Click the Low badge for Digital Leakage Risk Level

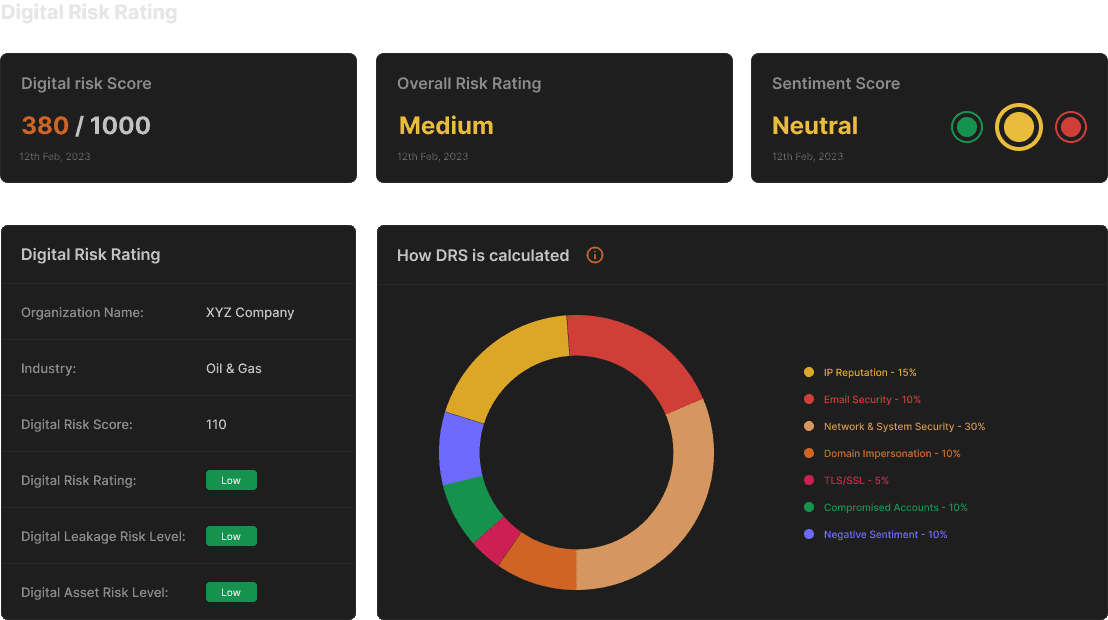click(231, 536)
